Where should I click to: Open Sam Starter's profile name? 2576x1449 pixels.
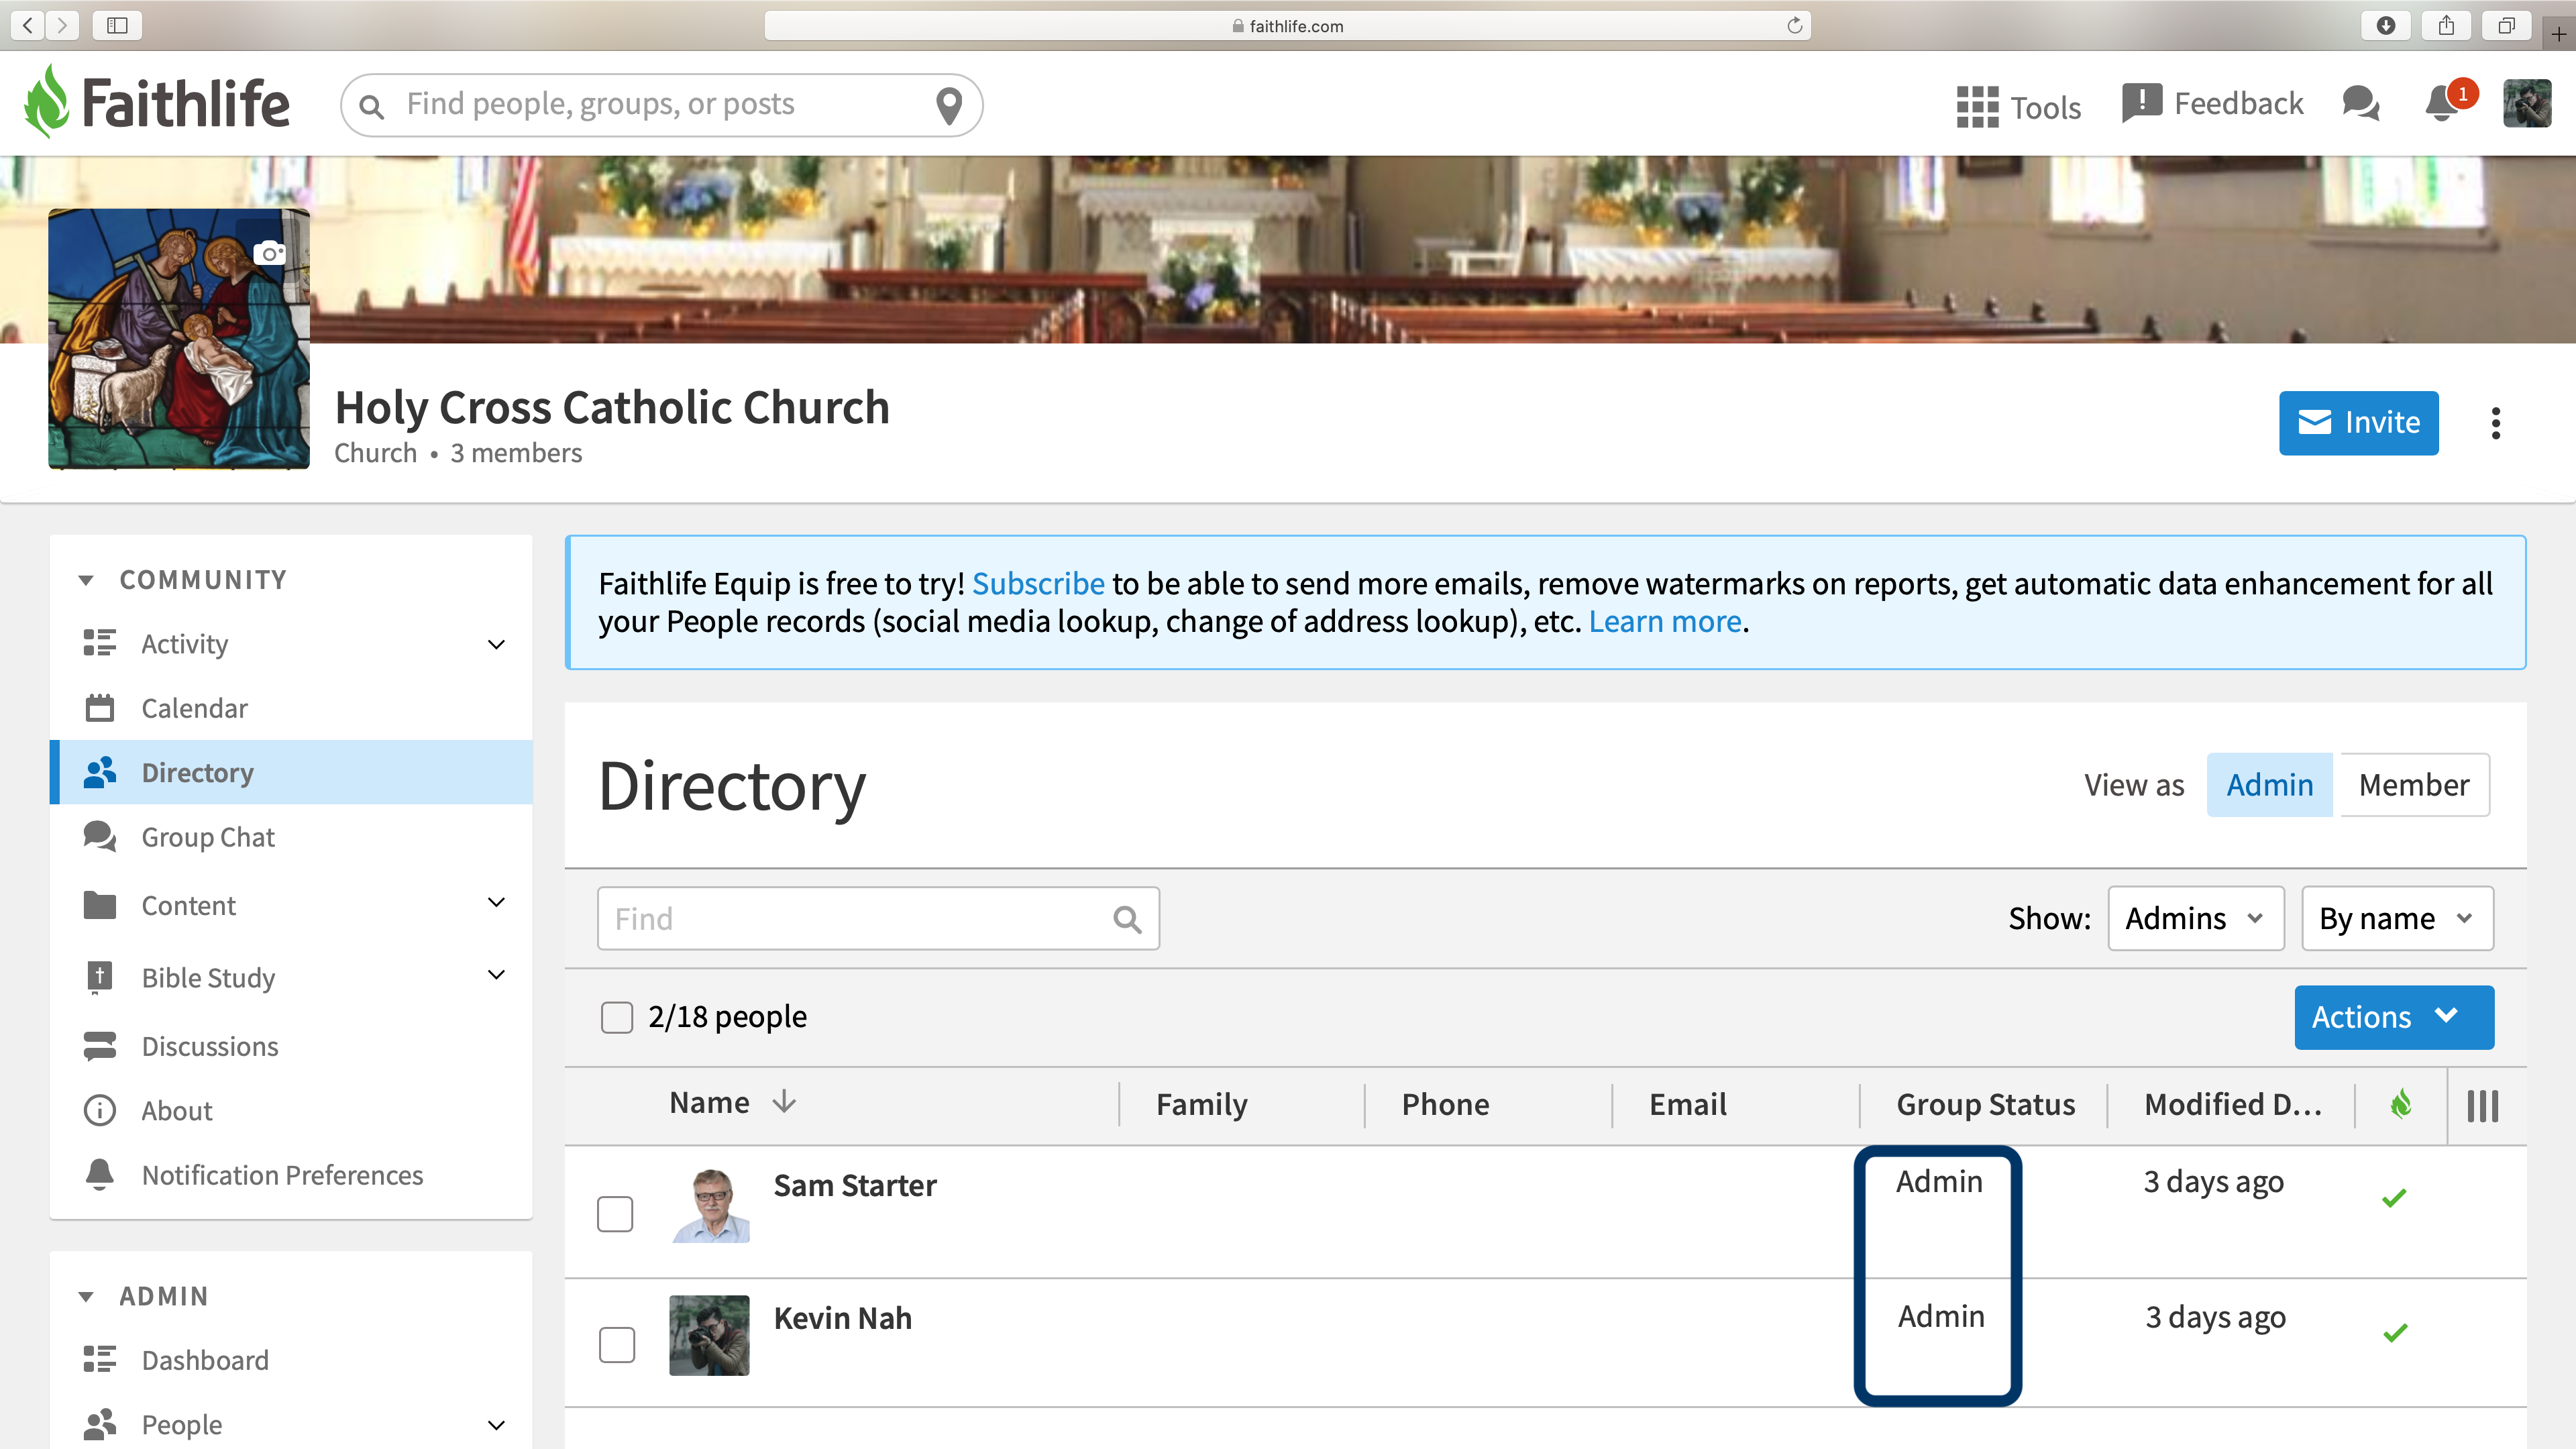pyautogui.click(x=855, y=1185)
